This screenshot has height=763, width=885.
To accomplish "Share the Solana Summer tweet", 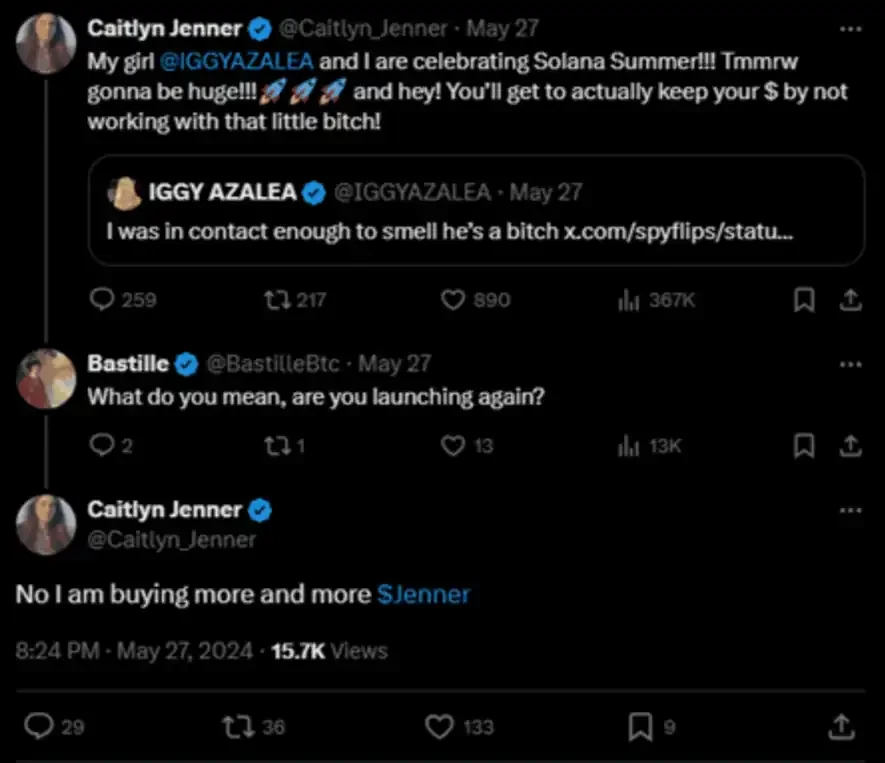I will (848, 299).
